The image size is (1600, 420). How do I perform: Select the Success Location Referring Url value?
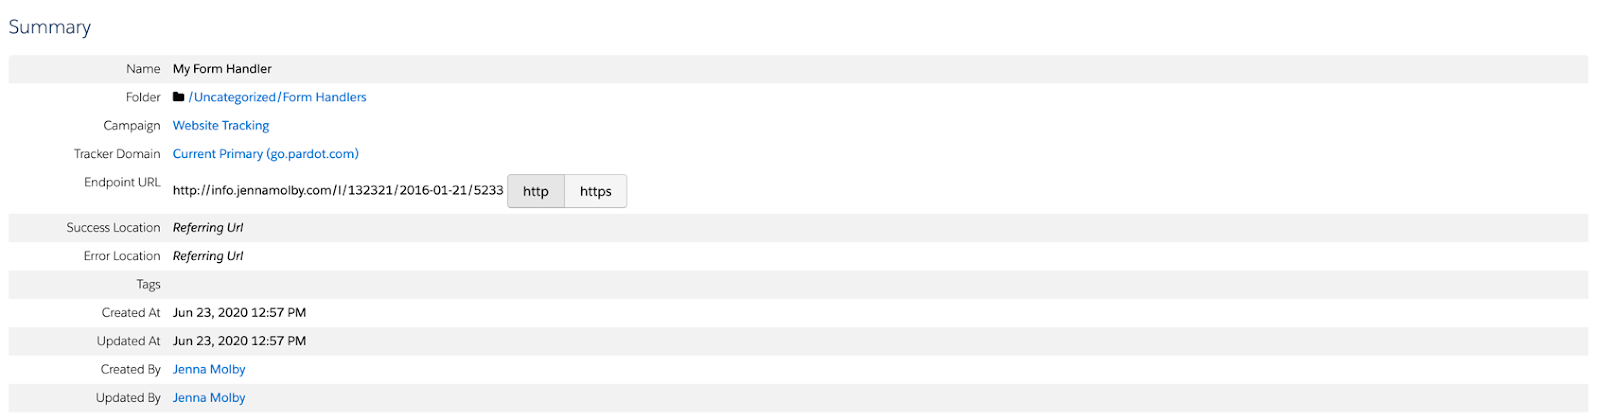208,227
